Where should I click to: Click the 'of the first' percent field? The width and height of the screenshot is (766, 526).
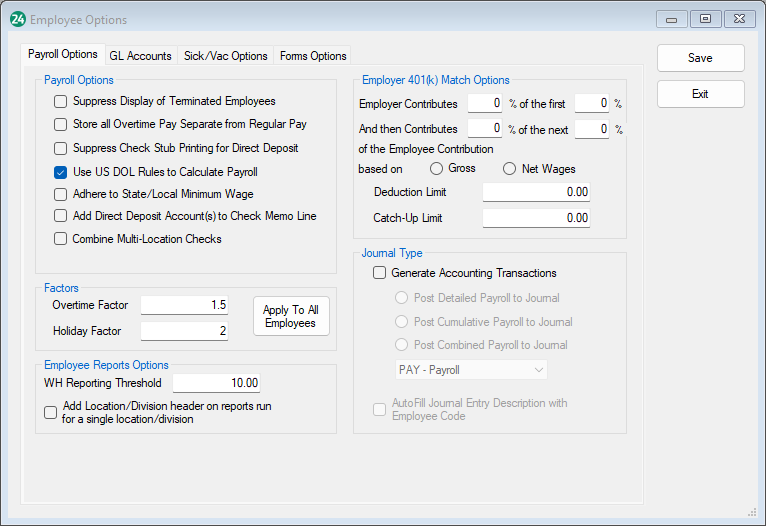pyautogui.click(x=592, y=104)
